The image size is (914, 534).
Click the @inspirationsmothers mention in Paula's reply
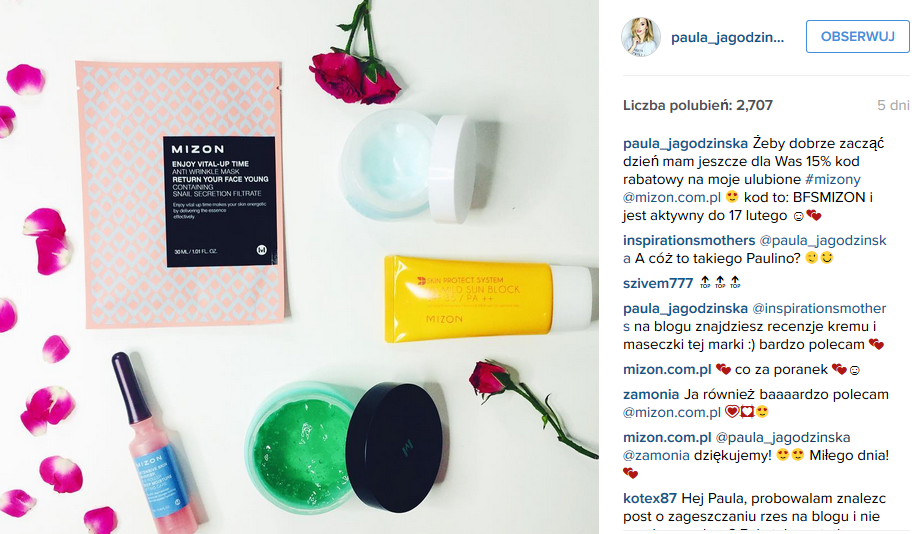[755, 317]
